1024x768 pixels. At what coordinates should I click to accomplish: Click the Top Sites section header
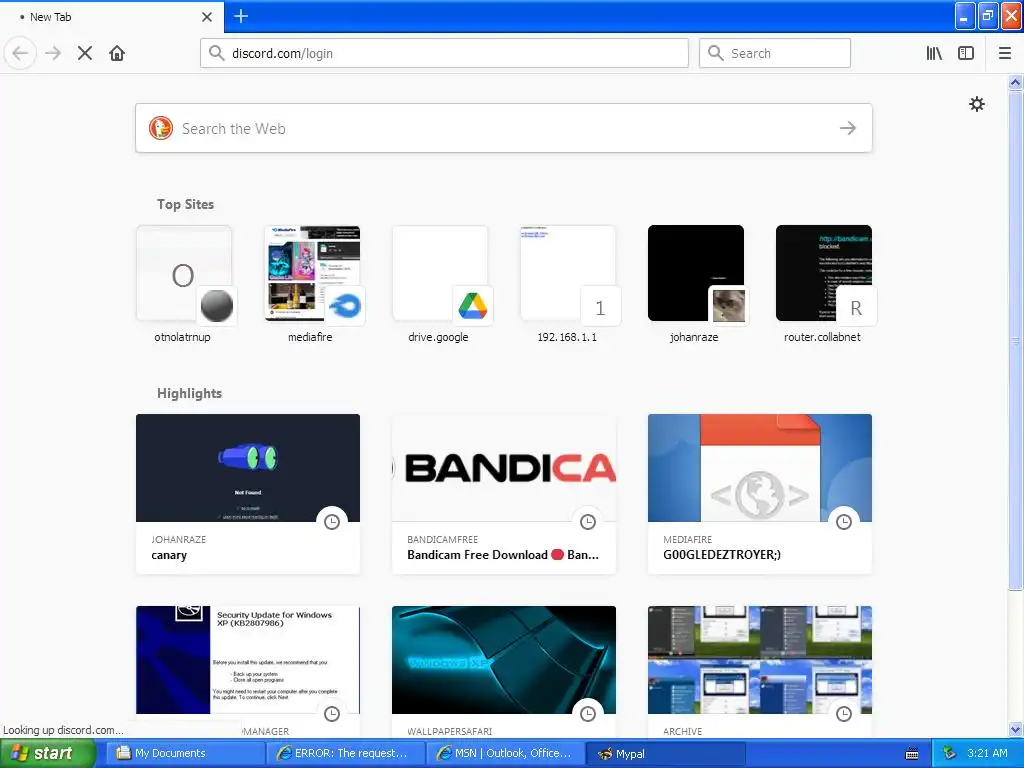[x=185, y=204]
